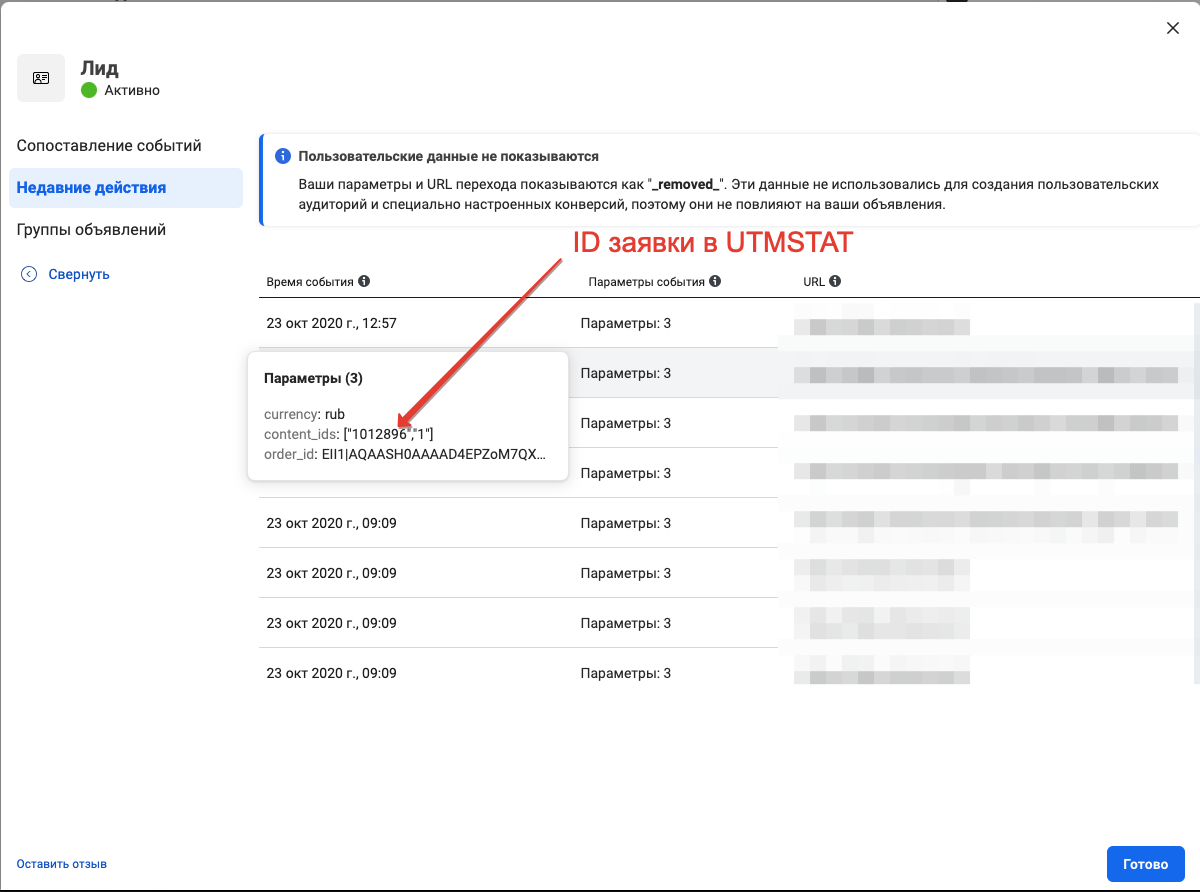This screenshot has width=1200, height=892.
Task: Click the info icon beside Время события header
Action: point(364,281)
